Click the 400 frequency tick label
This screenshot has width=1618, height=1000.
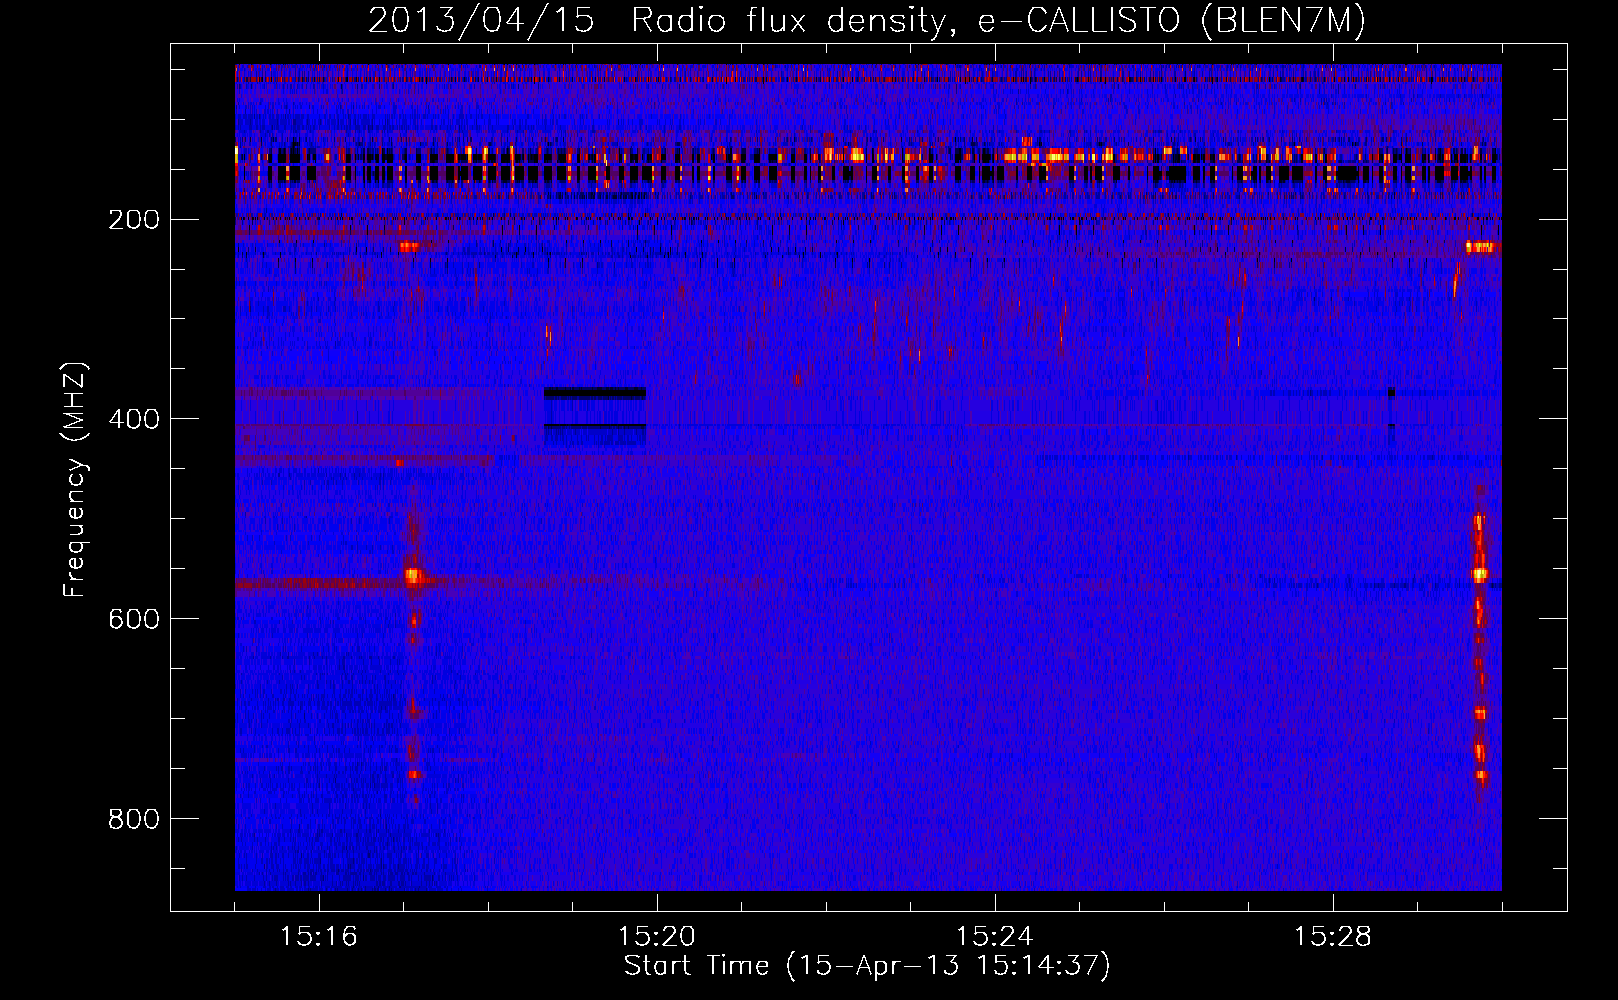[x=134, y=419]
